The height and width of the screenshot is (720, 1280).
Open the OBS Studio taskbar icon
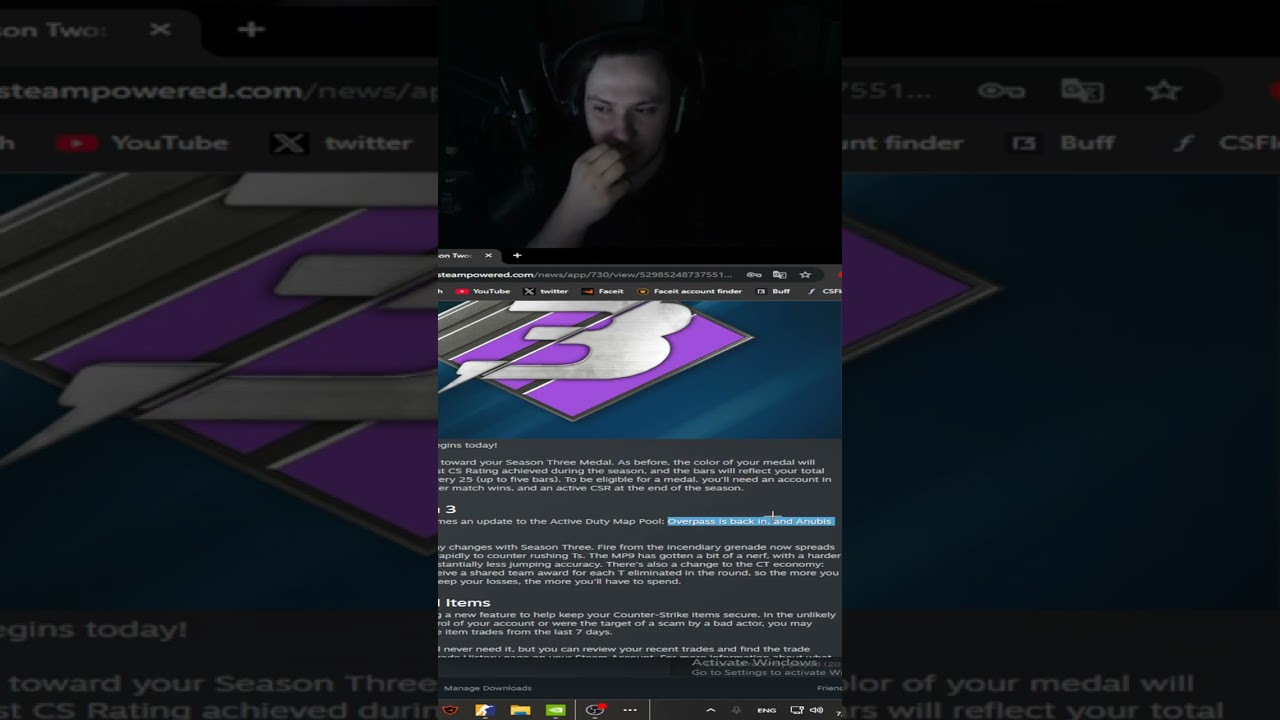tap(595, 710)
